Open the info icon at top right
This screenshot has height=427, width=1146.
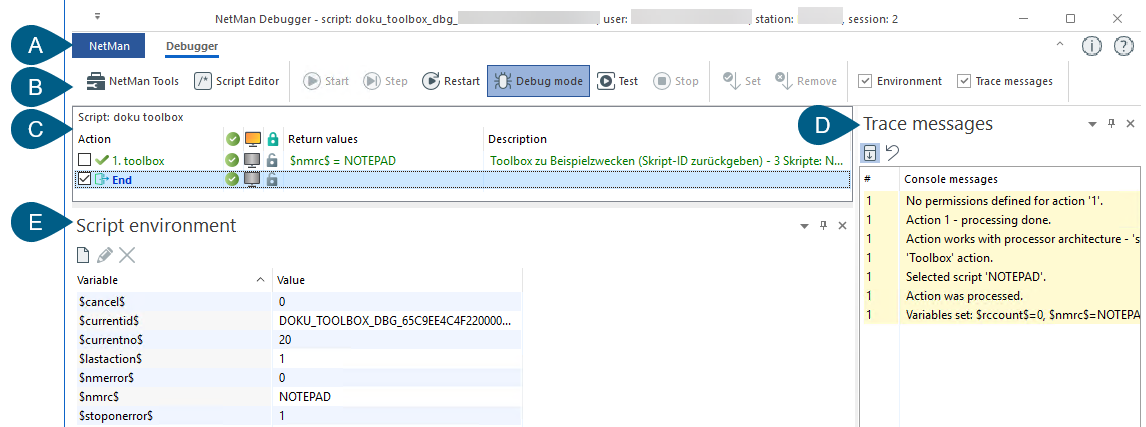pos(1091,46)
